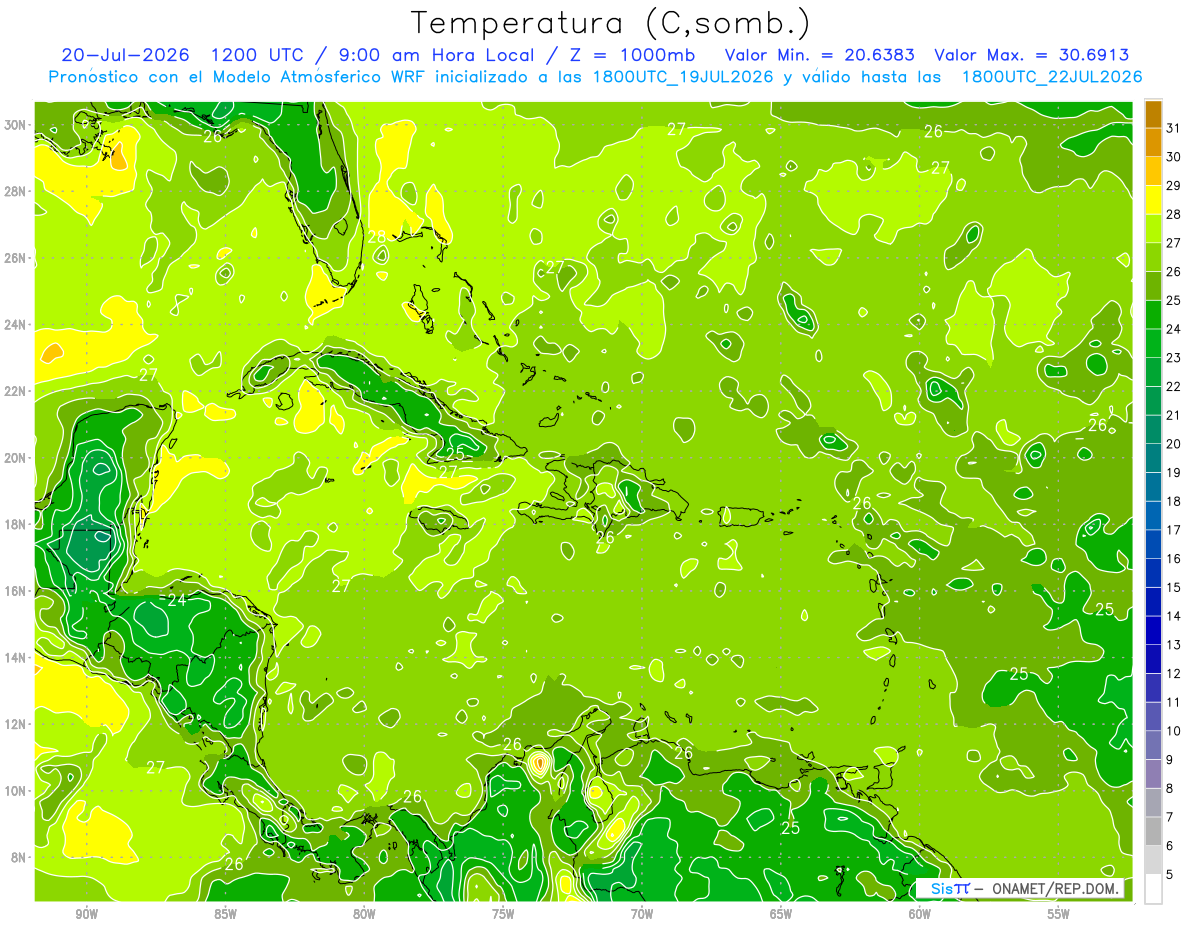Viewport: 1200px width, 927px height.
Task: Click the '24N' latitude label
Action: [x=16, y=324]
